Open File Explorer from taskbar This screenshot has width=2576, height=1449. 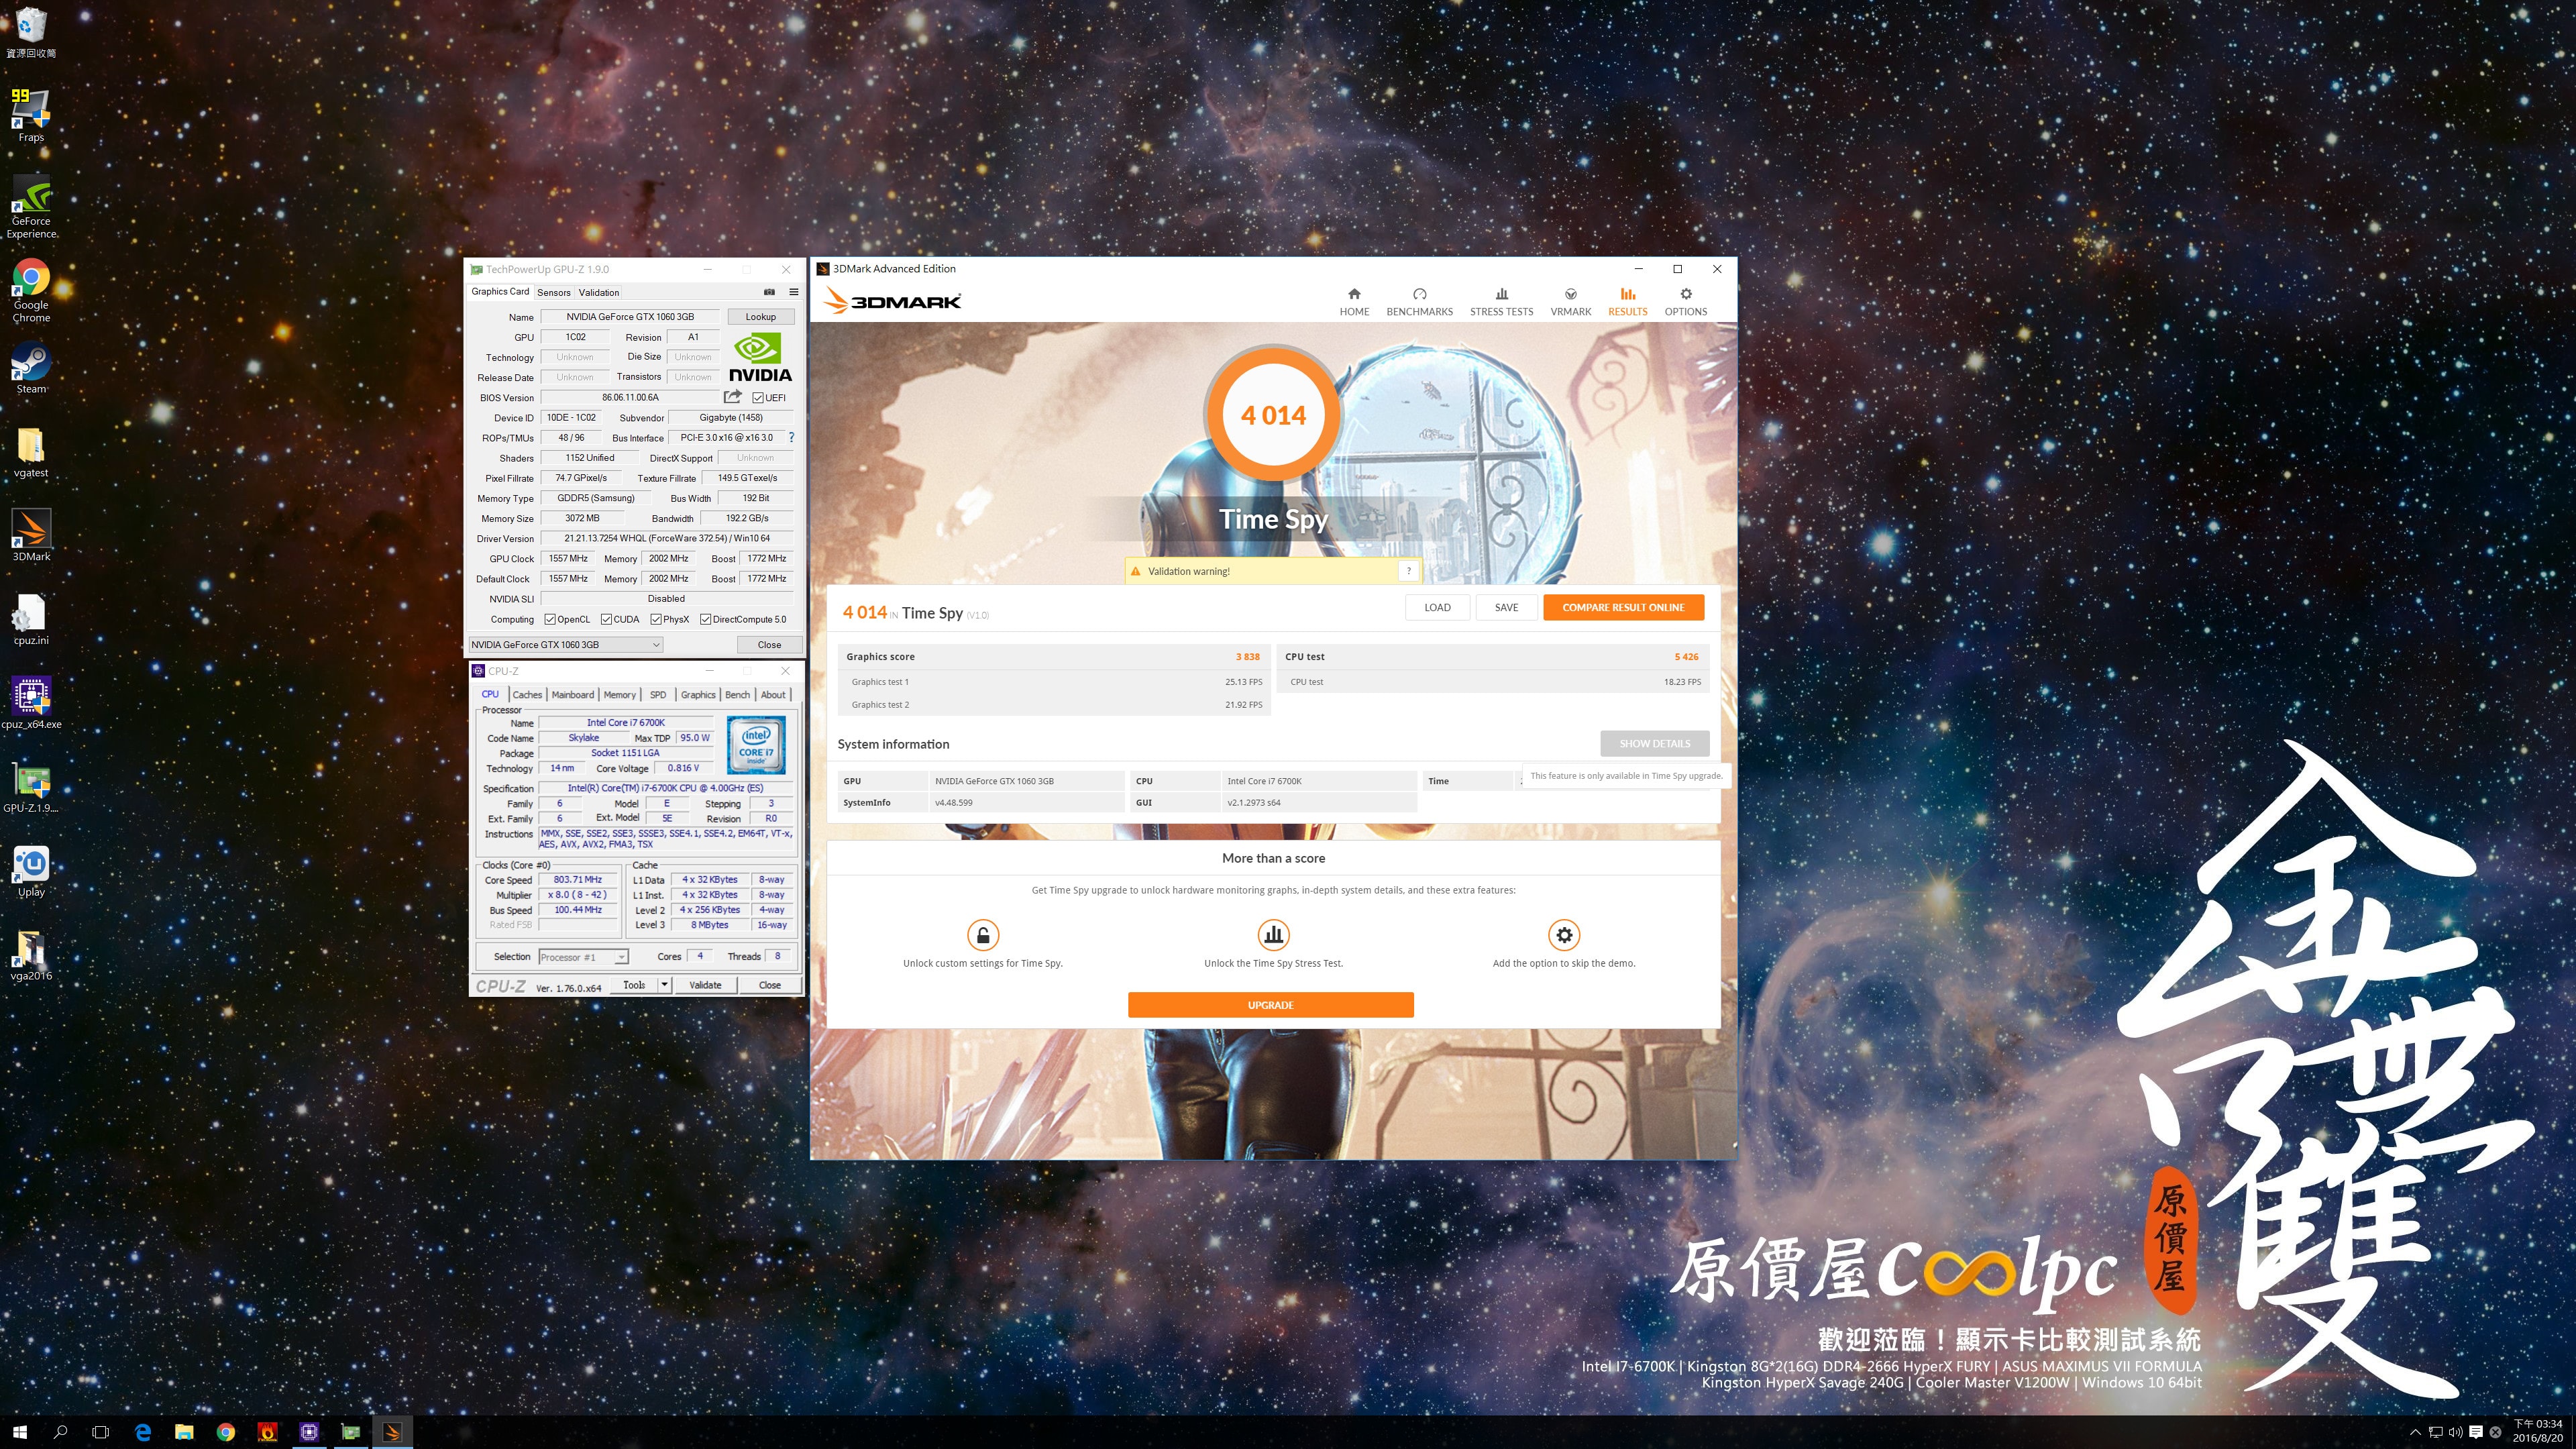(x=184, y=1432)
